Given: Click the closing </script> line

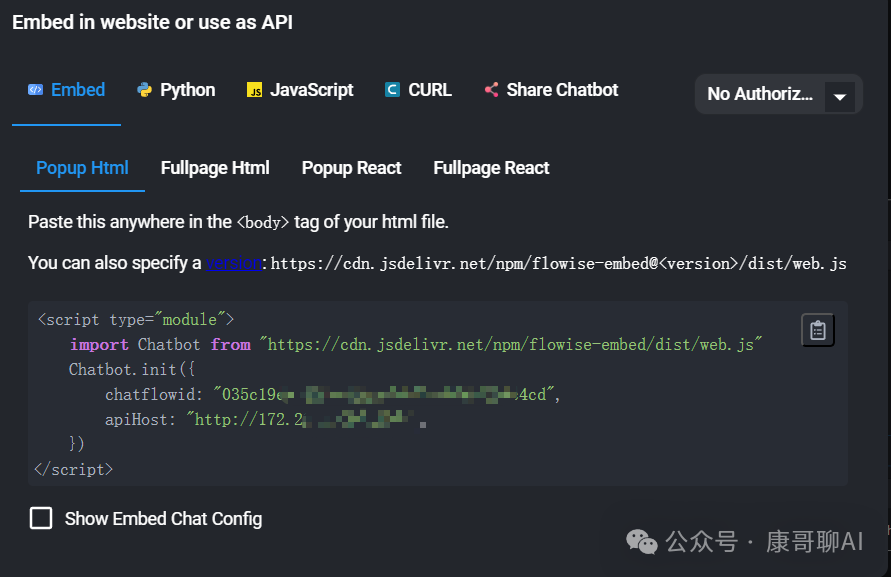Looking at the screenshot, I should pyautogui.click(x=74, y=470).
